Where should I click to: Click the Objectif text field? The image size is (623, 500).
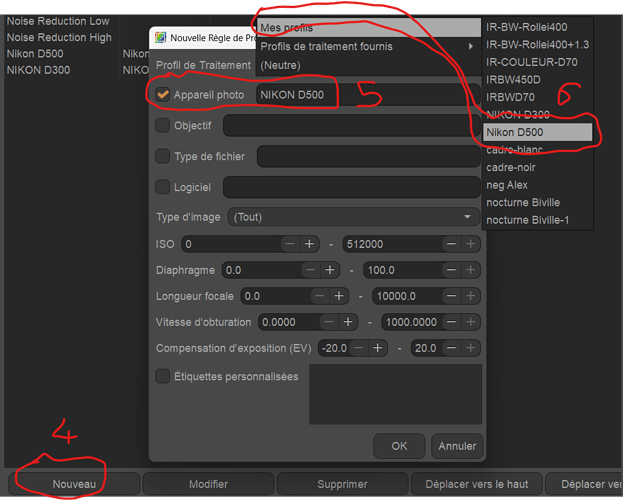352,126
